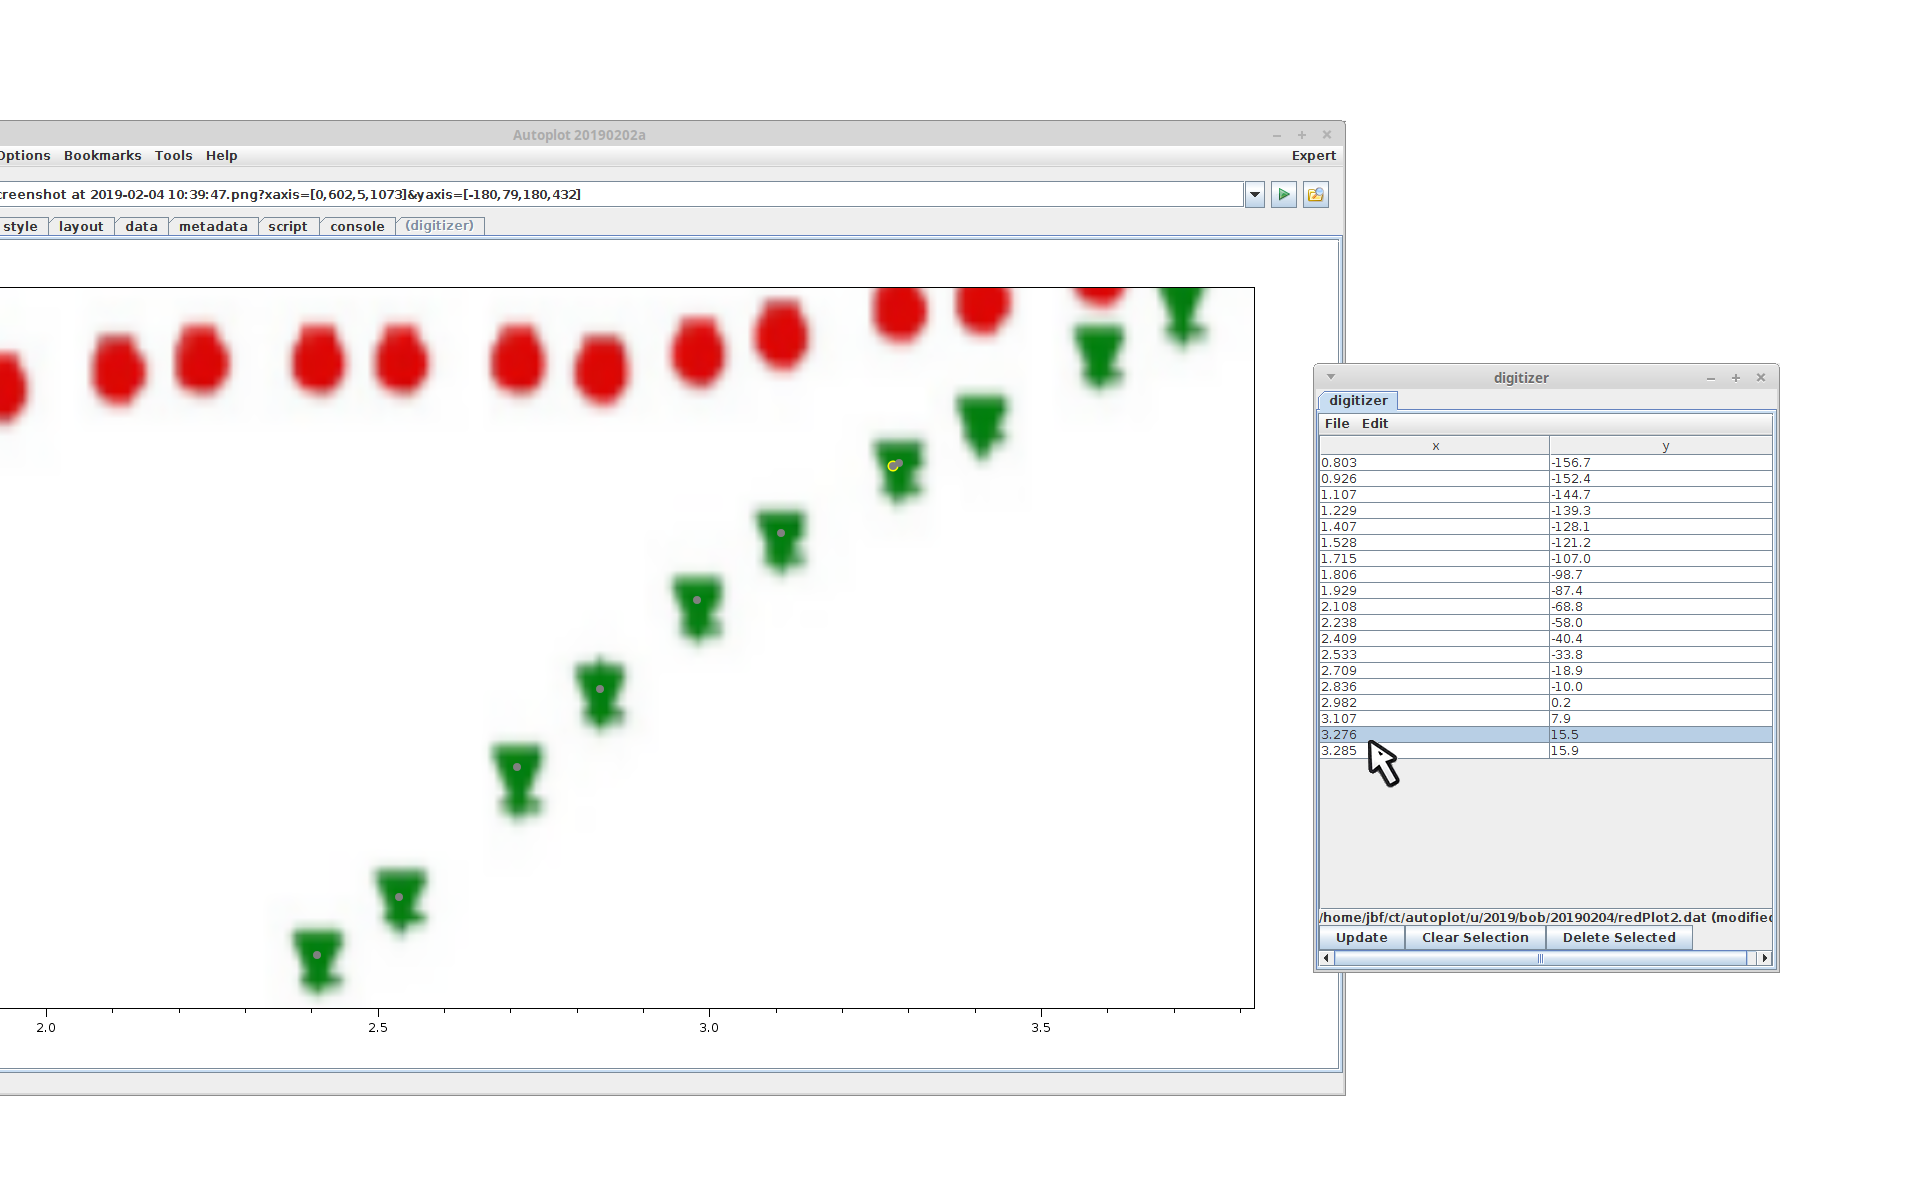The image size is (1920, 1200).
Task: Select the table row with x 1.929
Action: click(x=1546, y=591)
